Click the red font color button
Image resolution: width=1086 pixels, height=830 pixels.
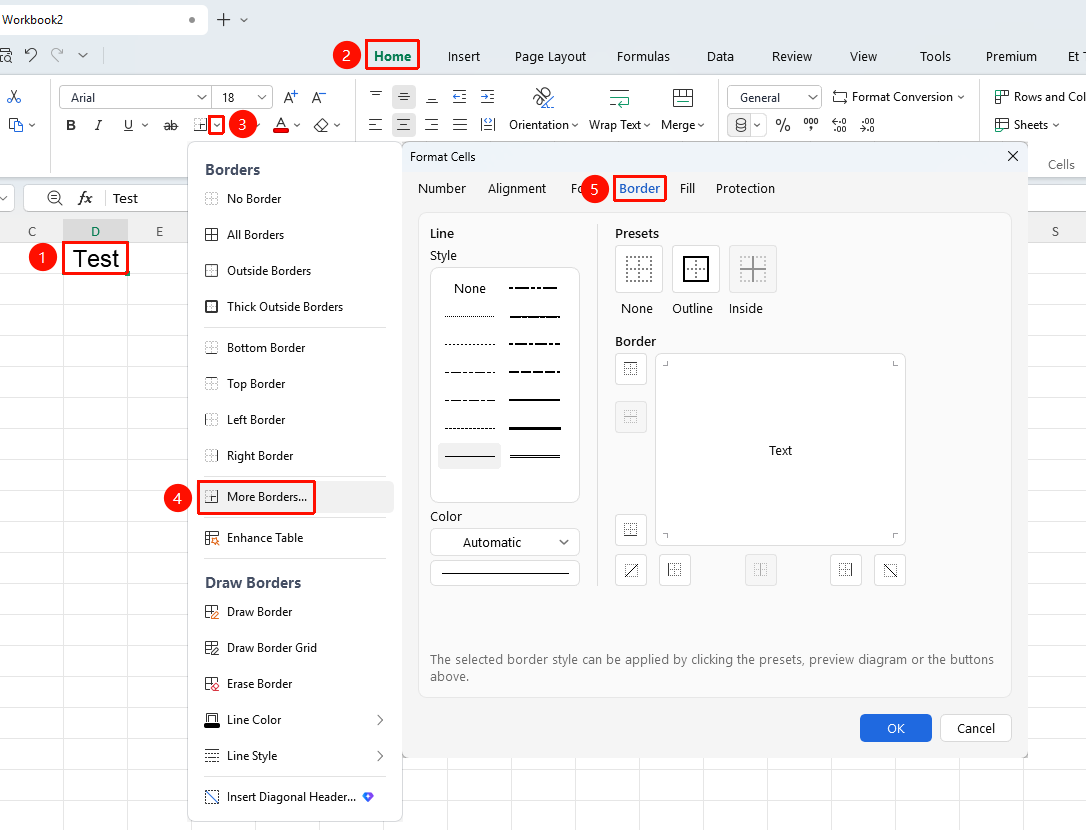pos(281,125)
